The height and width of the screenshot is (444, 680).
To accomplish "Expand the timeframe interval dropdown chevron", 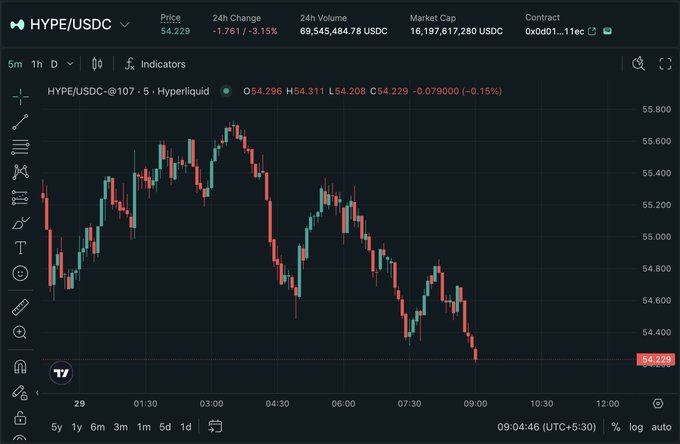I will coord(70,64).
